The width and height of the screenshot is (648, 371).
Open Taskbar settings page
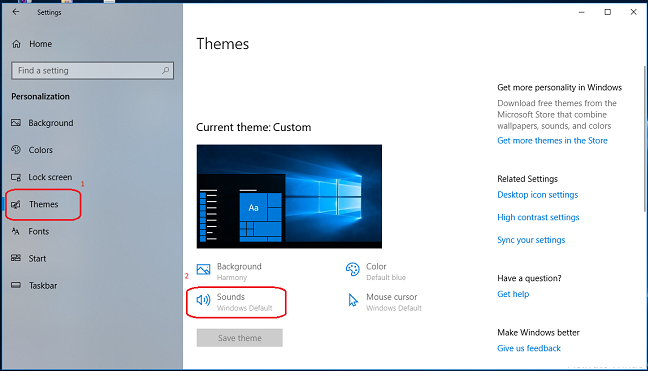(x=43, y=285)
